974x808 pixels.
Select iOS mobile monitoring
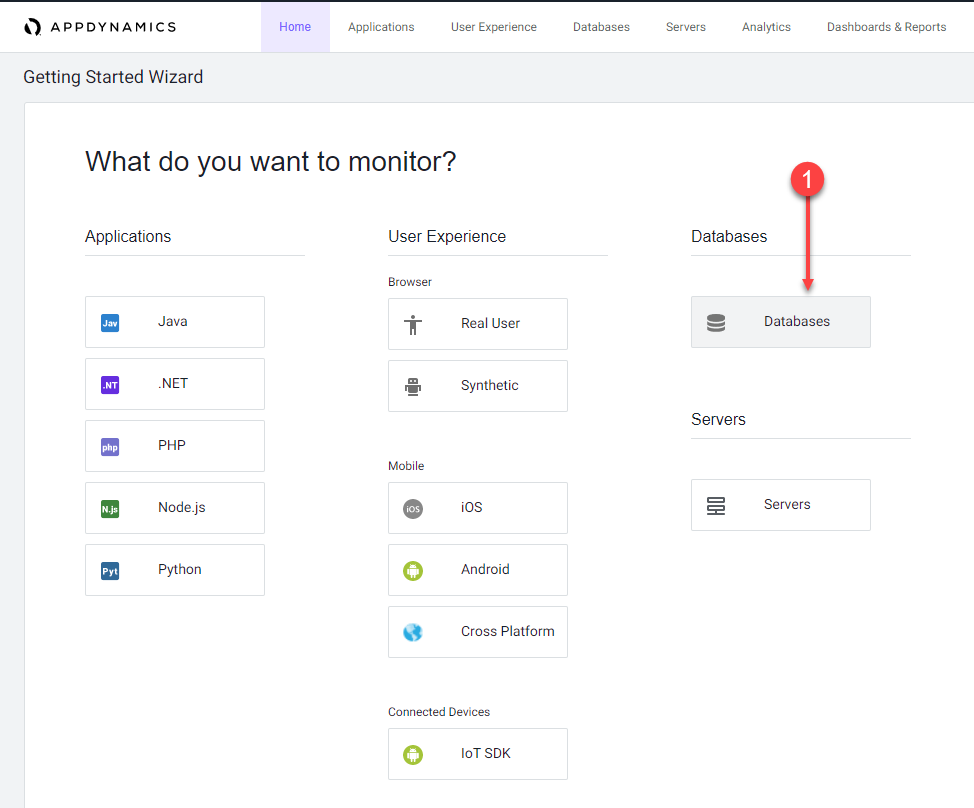pos(478,508)
